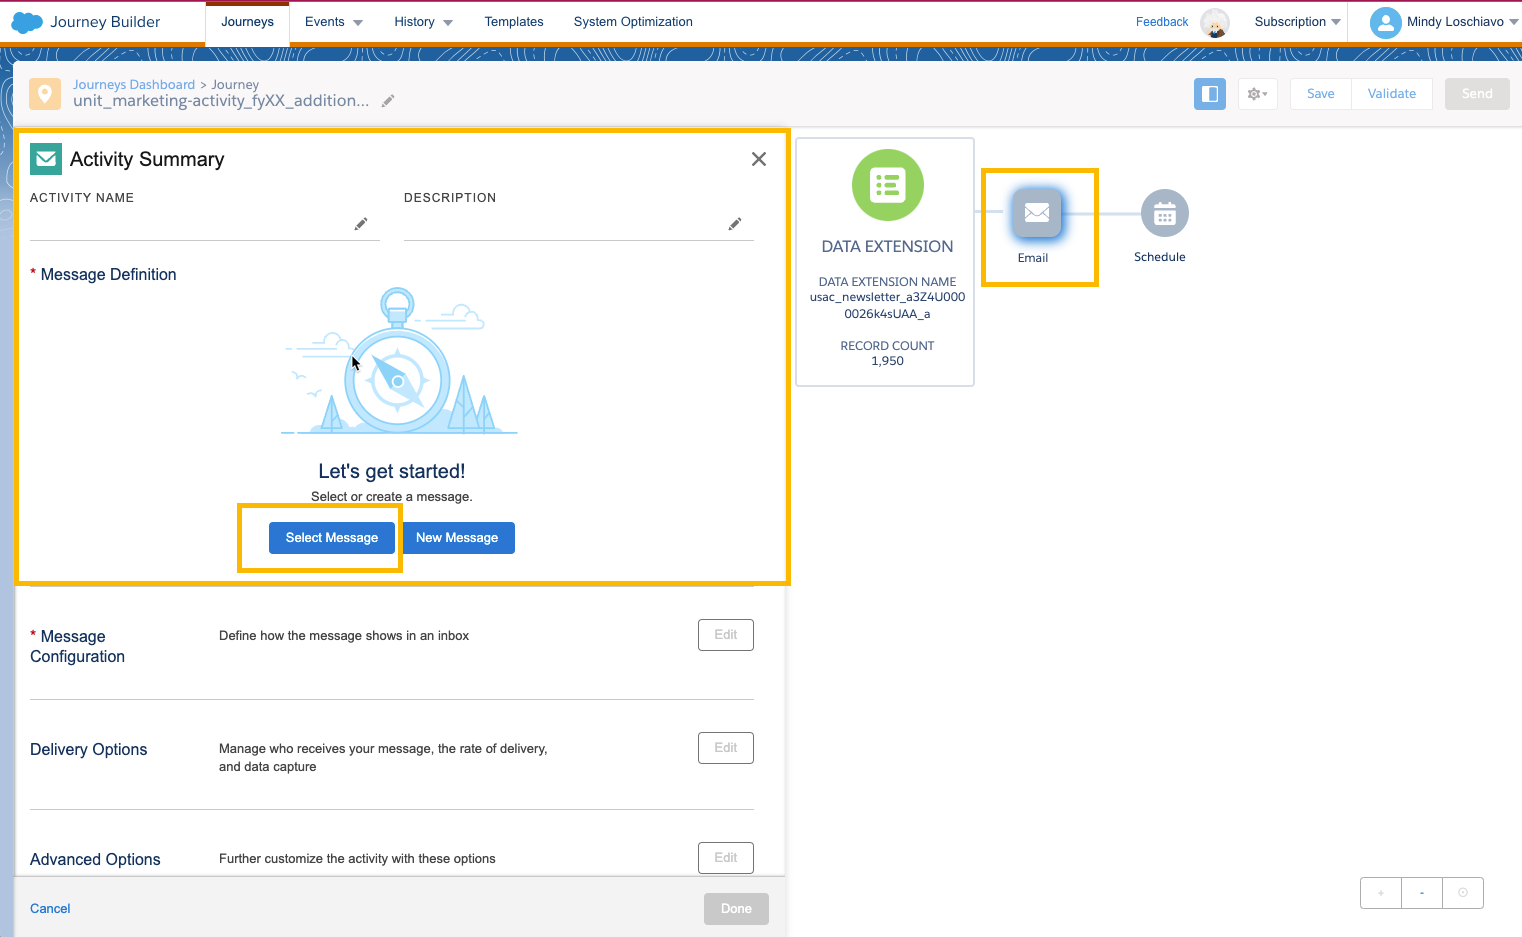This screenshot has height=937, width=1522.
Task: Edit the Activity Name with pencil icon
Action: coord(361,224)
